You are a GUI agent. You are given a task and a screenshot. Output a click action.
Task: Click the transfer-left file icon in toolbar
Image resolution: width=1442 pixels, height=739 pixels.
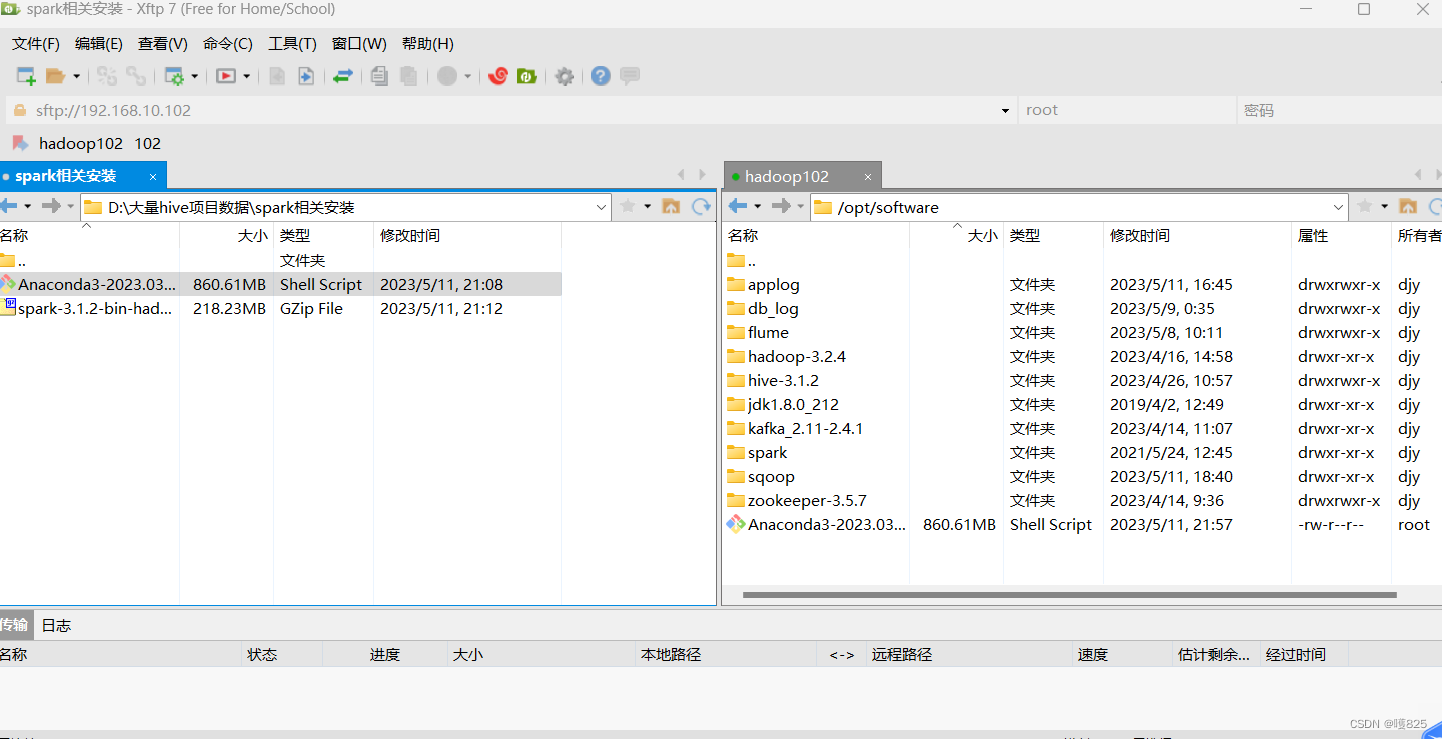[277, 76]
